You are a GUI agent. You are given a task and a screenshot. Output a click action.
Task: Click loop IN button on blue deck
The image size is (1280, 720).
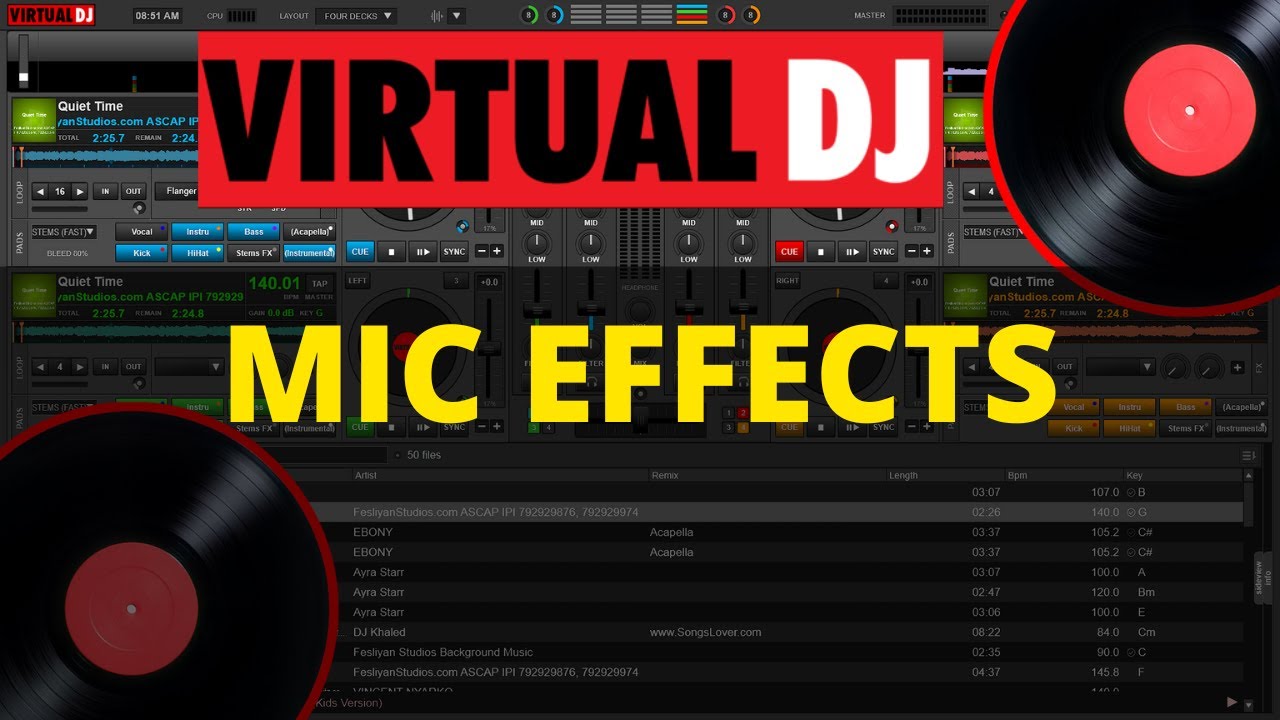106,191
